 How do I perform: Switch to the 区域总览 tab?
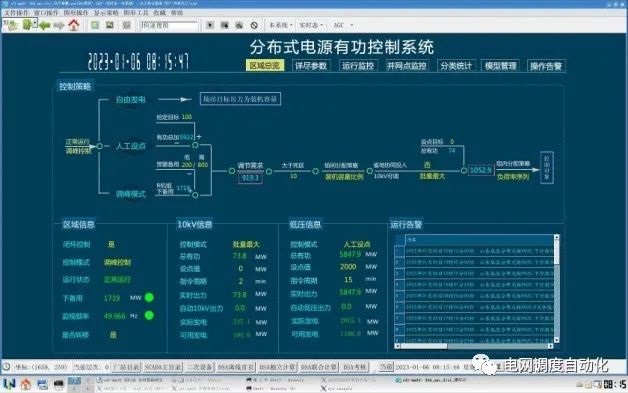[265, 65]
